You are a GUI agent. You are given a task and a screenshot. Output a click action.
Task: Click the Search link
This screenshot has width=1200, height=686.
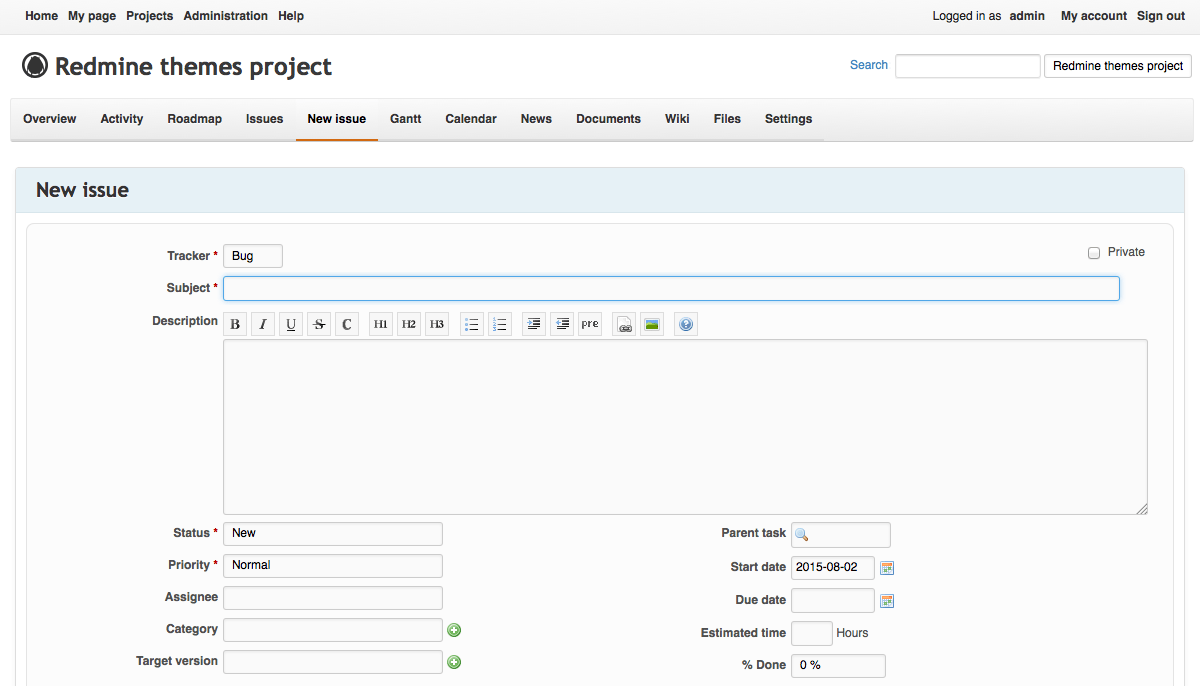(x=869, y=65)
